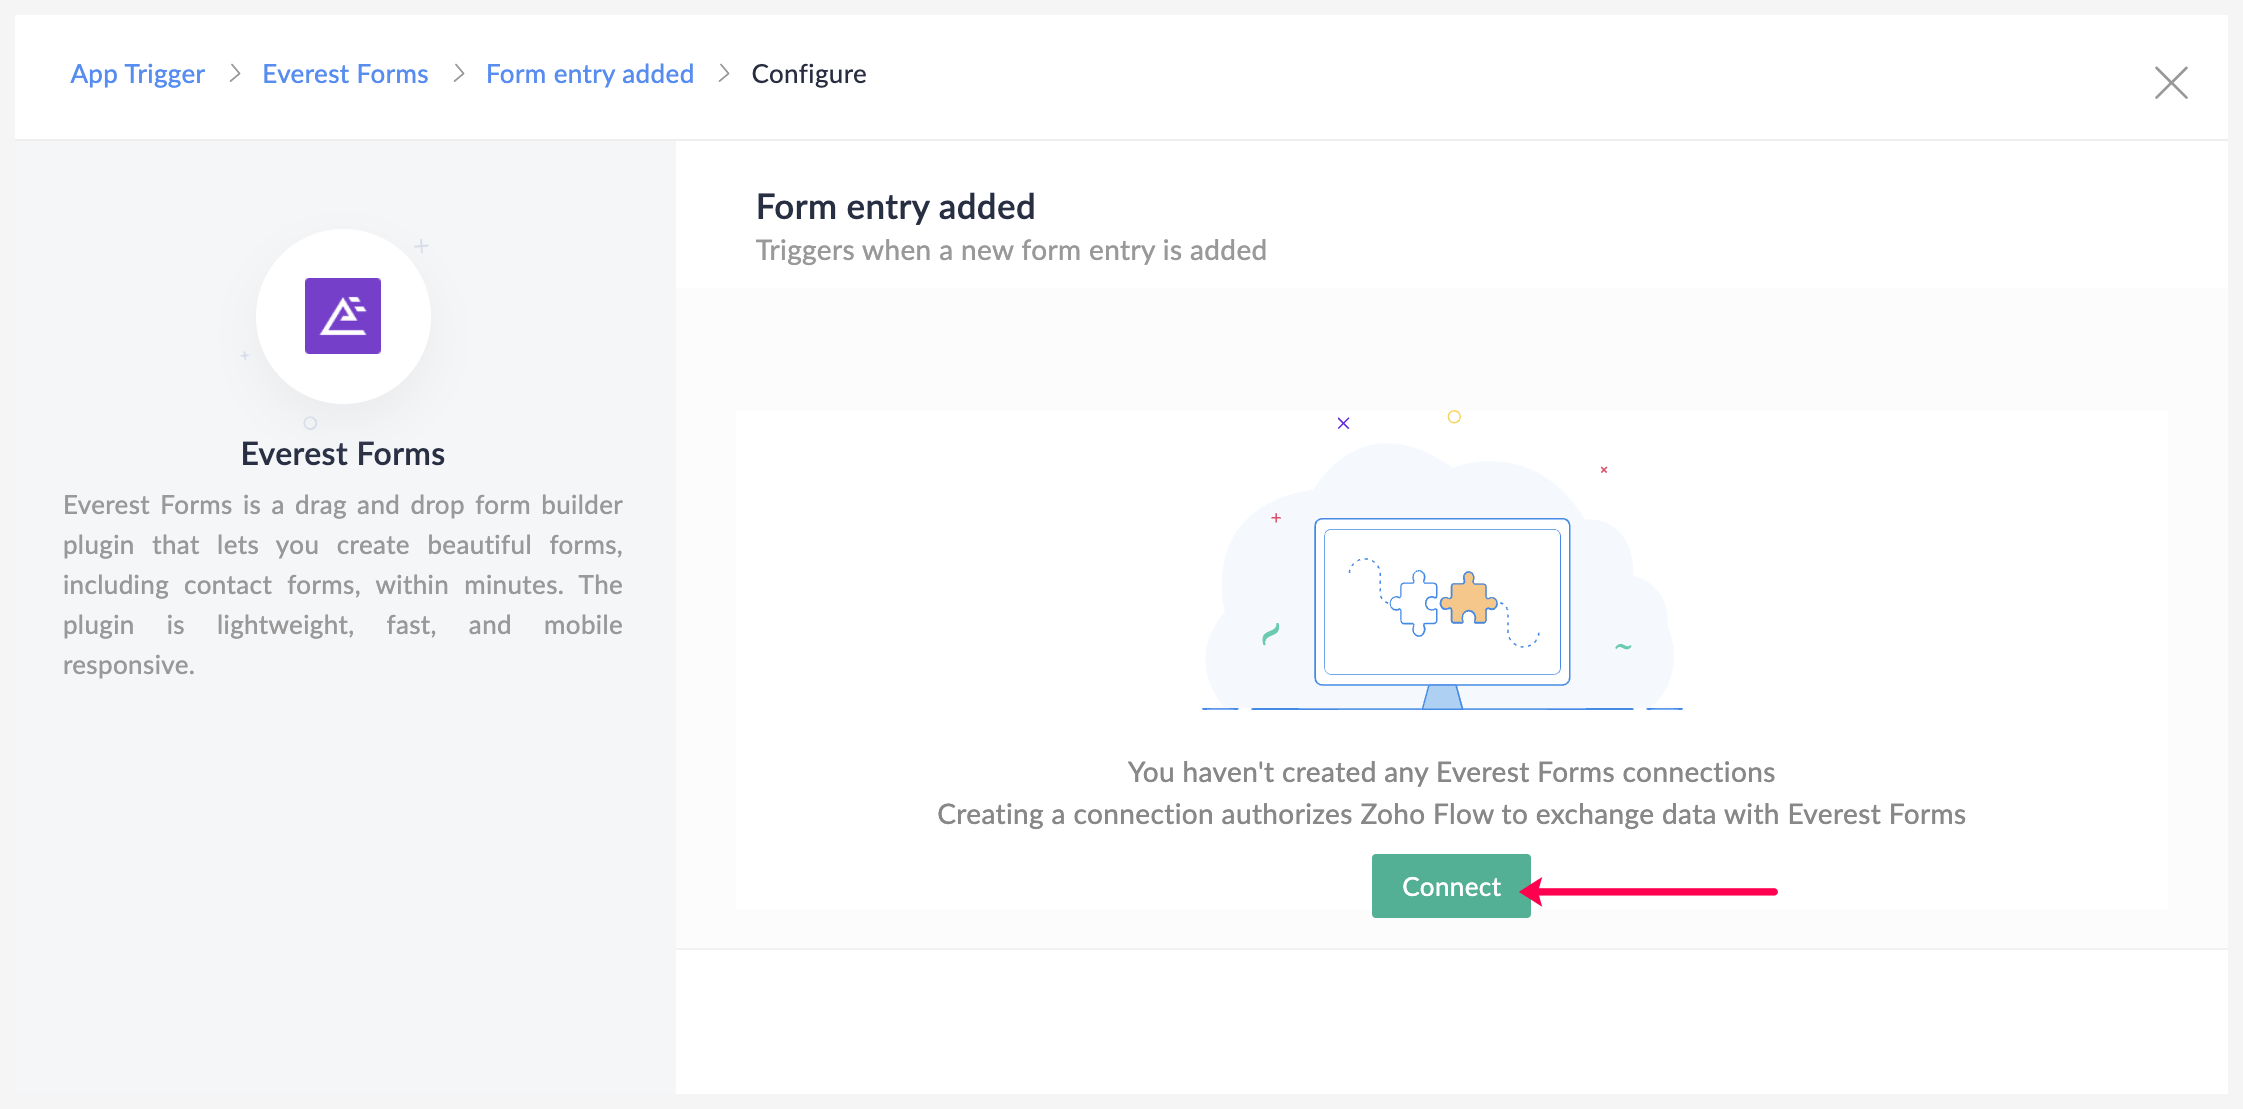This screenshot has width=2243, height=1109.
Task: Click the 'Triggers when a new form entry' subtitle
Action: [x=1011, y=250]
